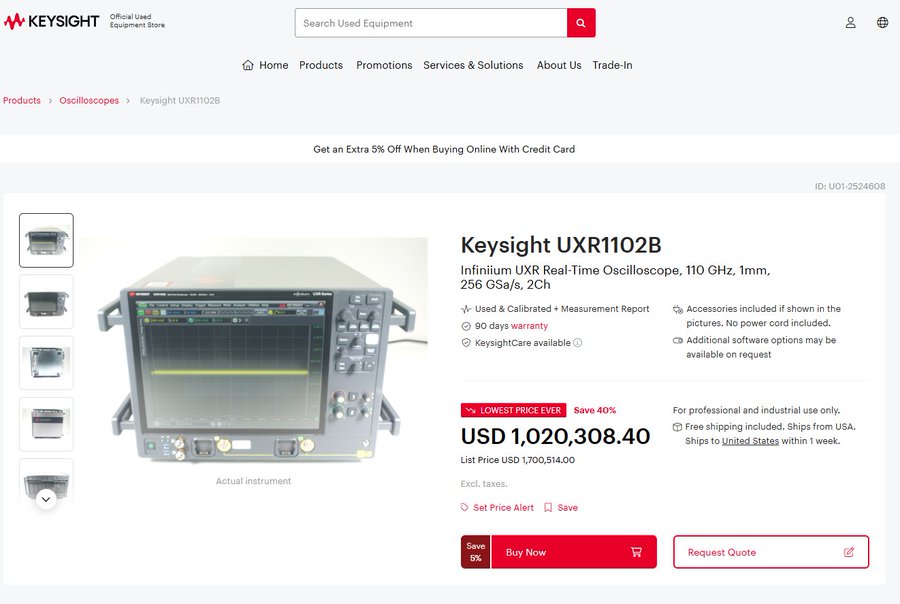Select the second product thumbnail
This screenshot has width=900, height=604.
(46, 302)
